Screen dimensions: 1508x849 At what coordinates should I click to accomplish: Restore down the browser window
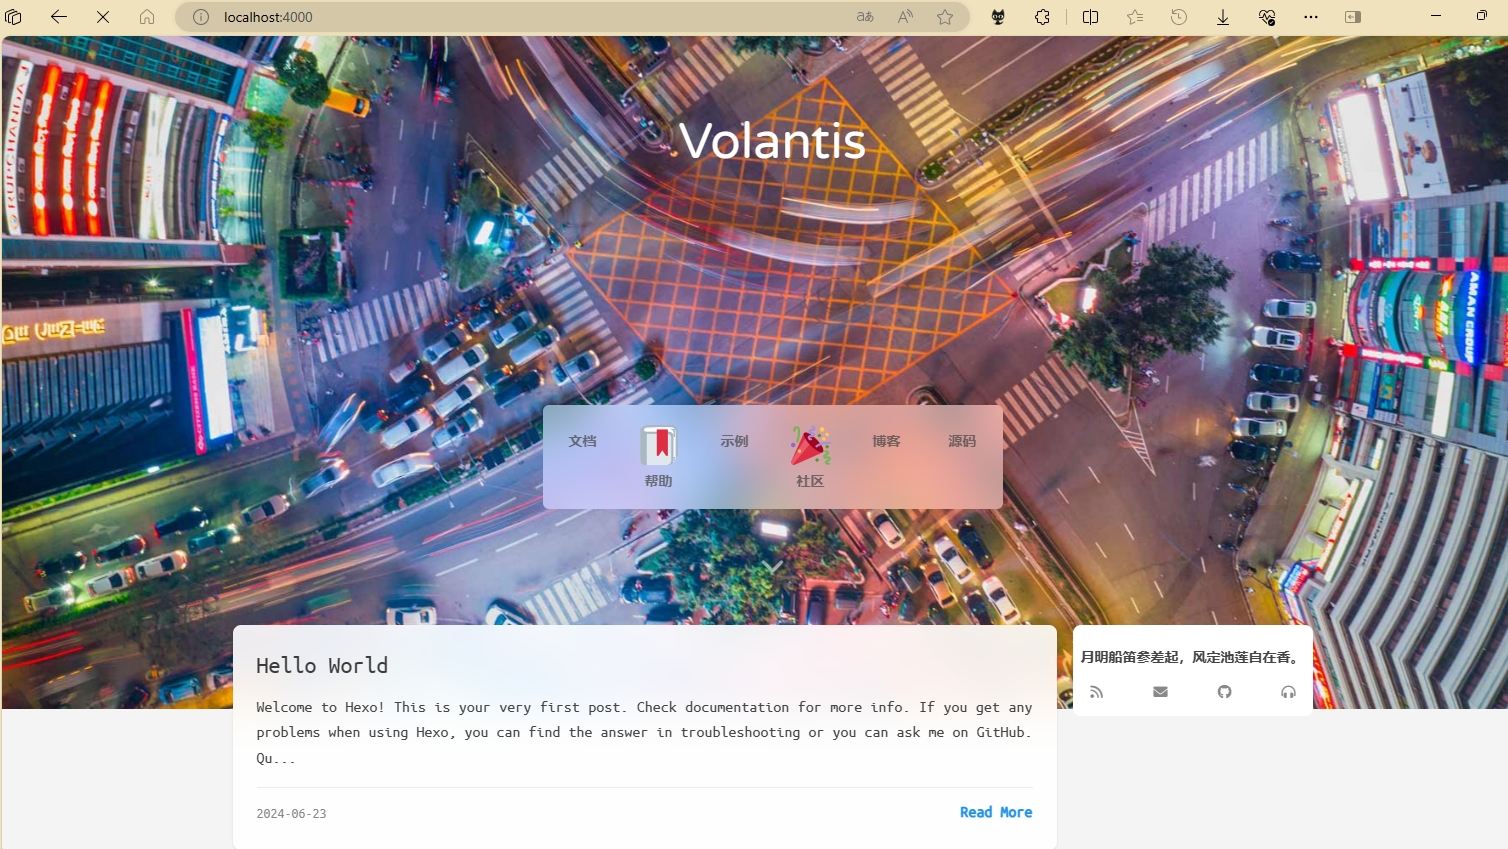point(1481,16)
